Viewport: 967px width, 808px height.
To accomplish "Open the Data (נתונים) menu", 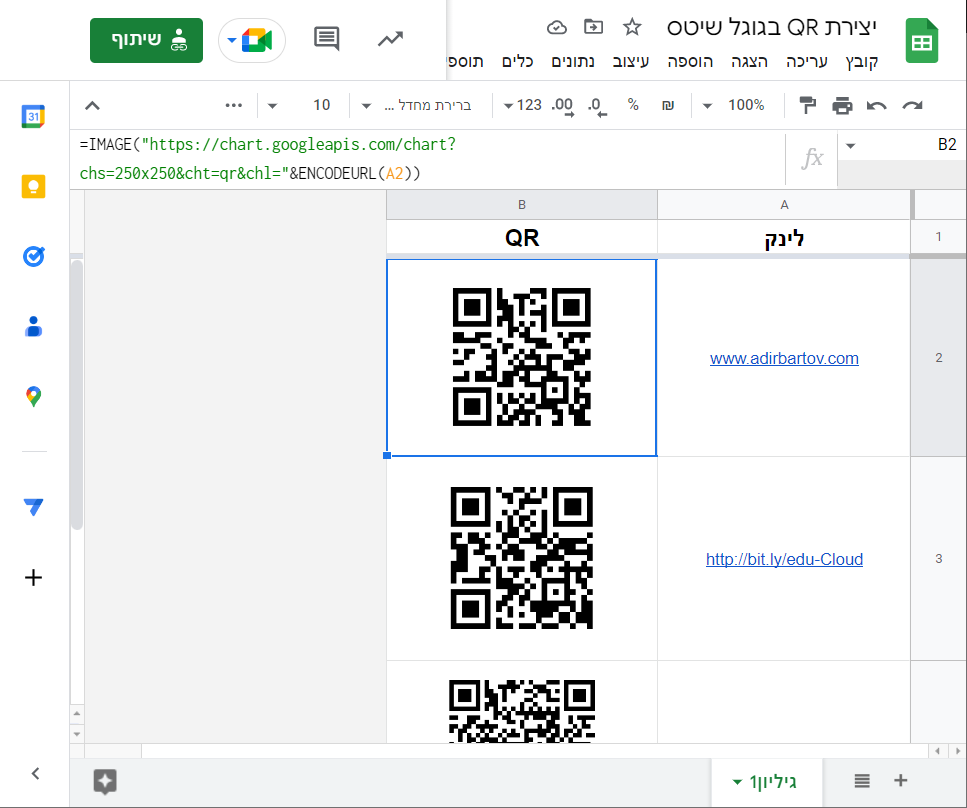I will (x=573, y=61).
